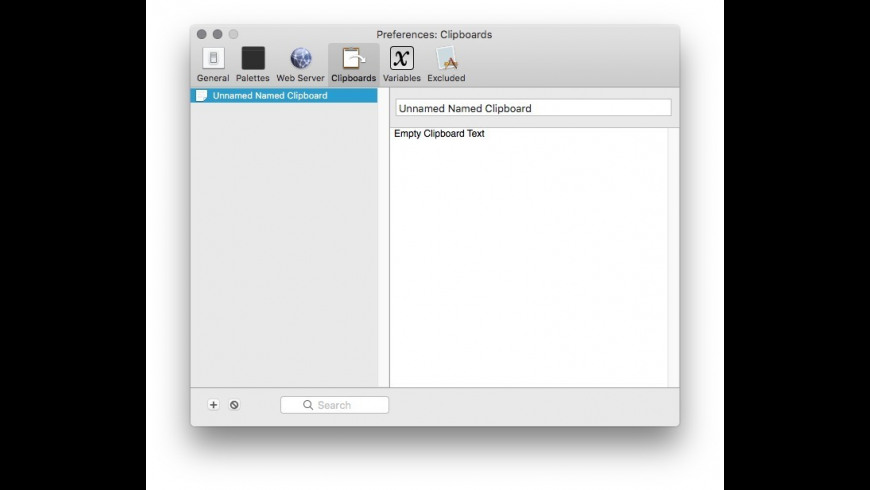The image size is (870, 490).
Task: Click the magnifier icon in Search field
Action: 308,405
